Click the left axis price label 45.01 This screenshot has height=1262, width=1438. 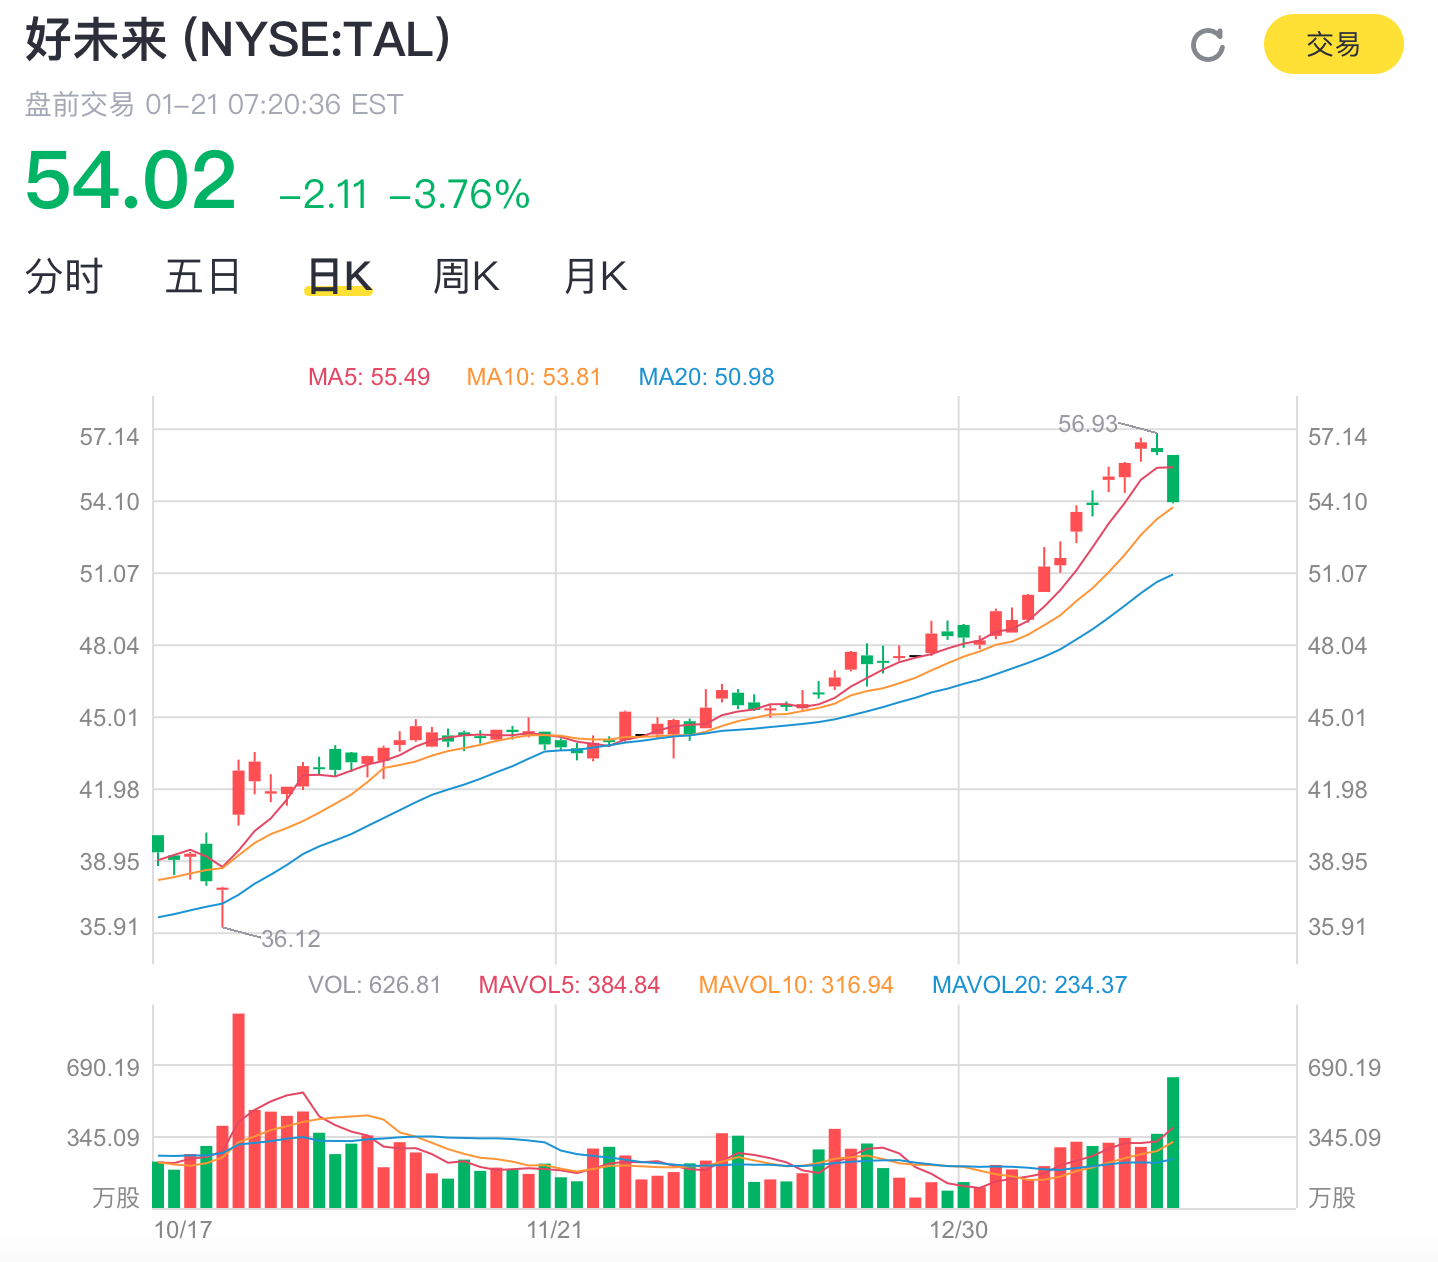pos(110,718)
